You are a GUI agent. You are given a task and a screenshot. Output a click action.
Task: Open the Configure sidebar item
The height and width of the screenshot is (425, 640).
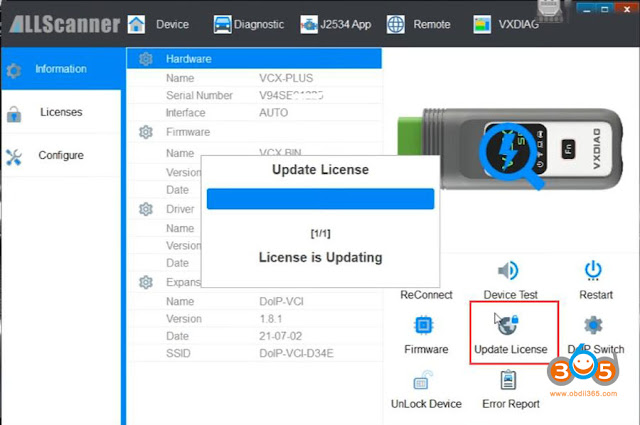click(61, 155)
